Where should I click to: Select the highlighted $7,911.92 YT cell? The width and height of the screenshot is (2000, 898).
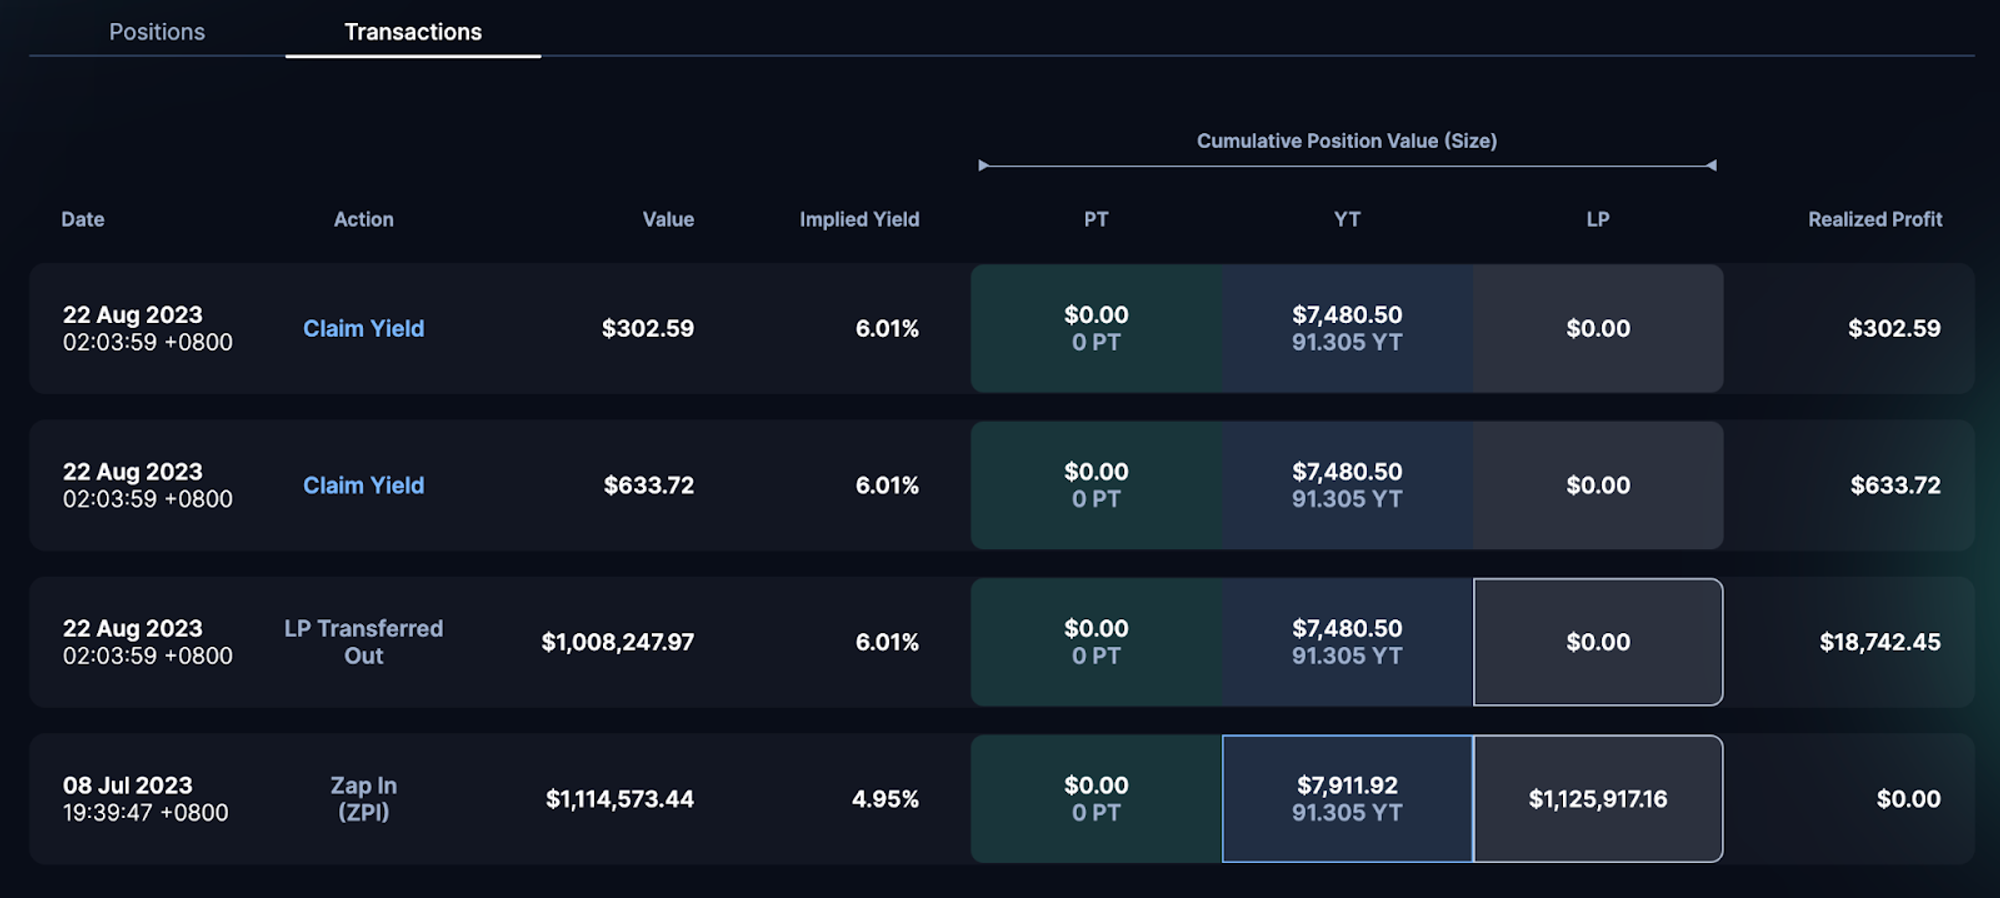1346,799
